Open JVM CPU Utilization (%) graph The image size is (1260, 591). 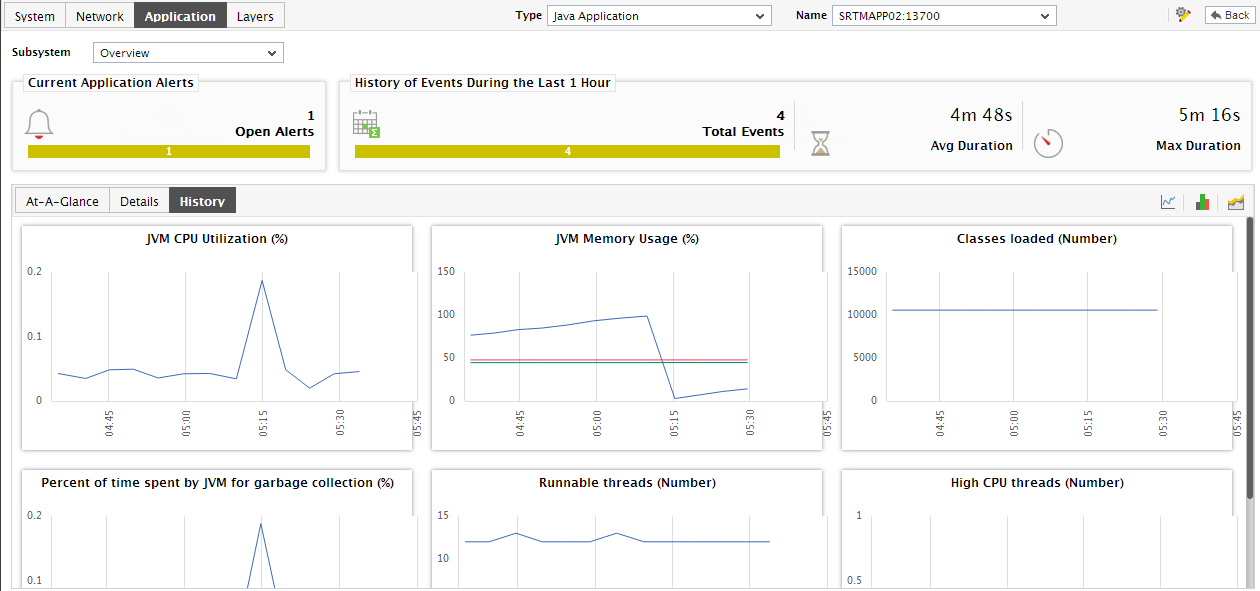pos(217,337)
